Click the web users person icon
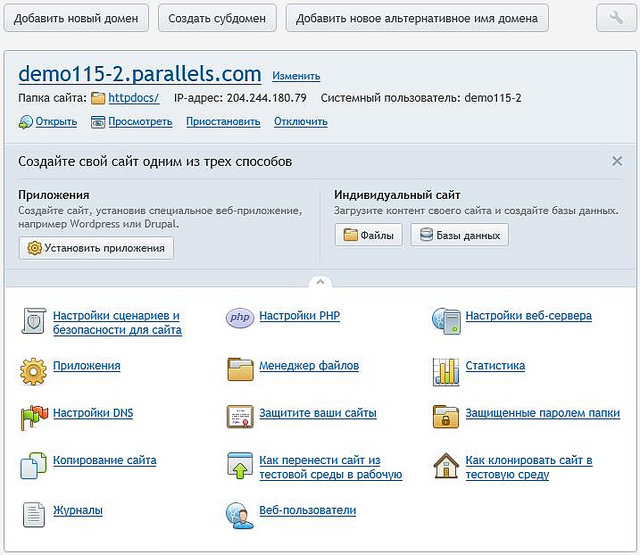Screen dimensions: 640x555 (x=240, y=515)
